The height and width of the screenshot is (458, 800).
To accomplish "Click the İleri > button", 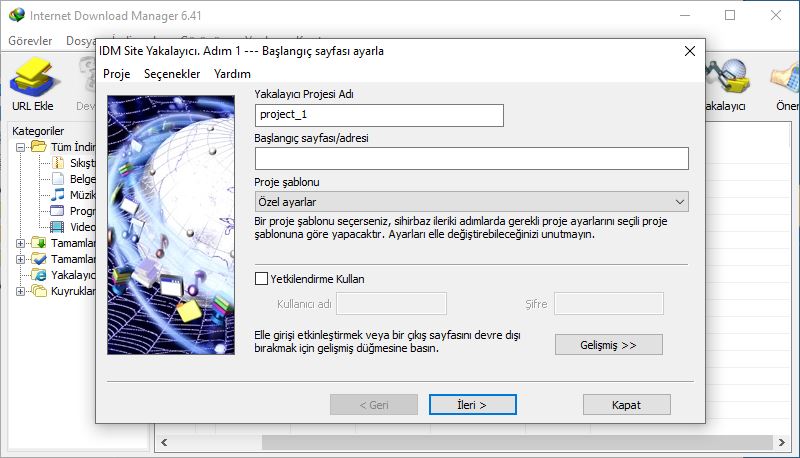I will tap(472, 404).
